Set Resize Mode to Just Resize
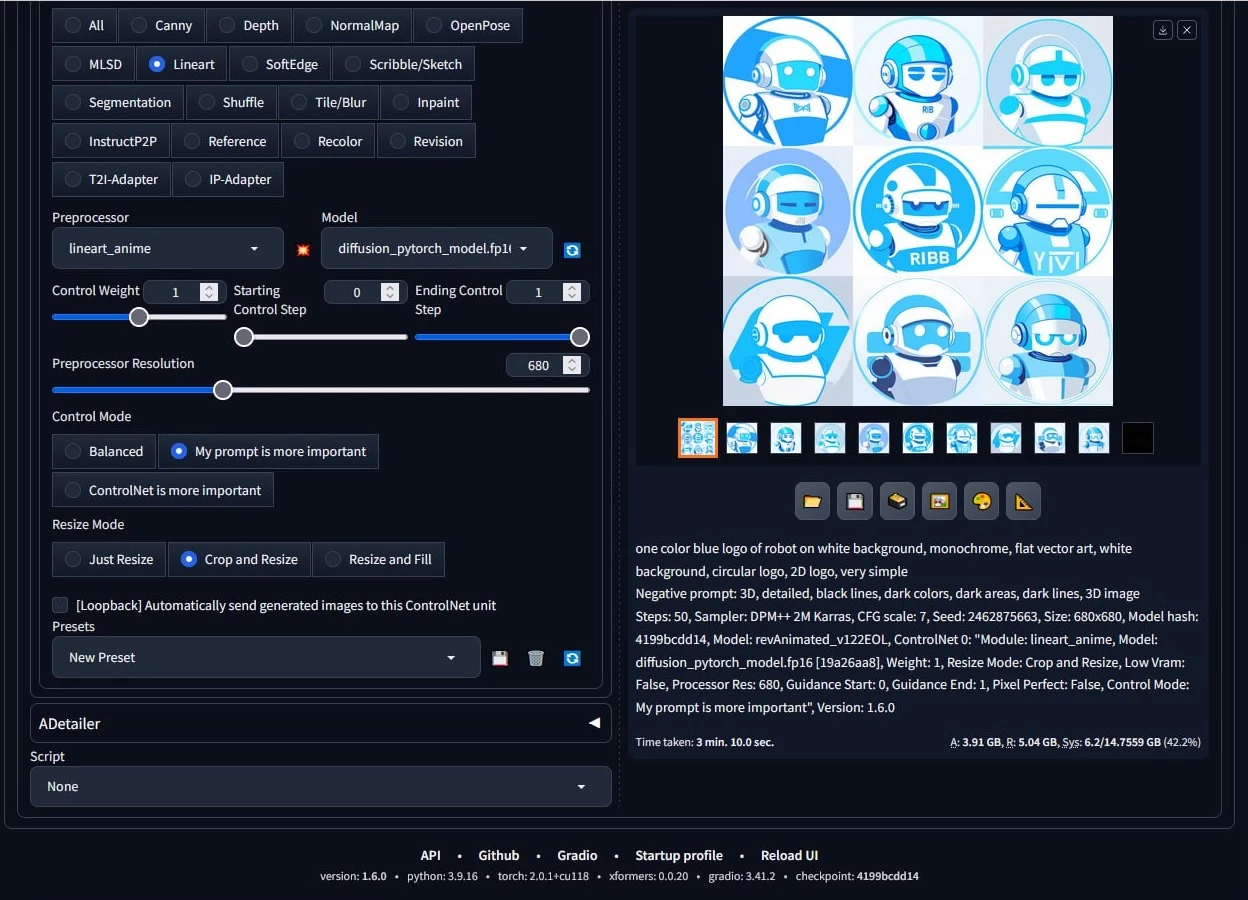The height and width of the screenshot is (900, 1248). (109, 559)
